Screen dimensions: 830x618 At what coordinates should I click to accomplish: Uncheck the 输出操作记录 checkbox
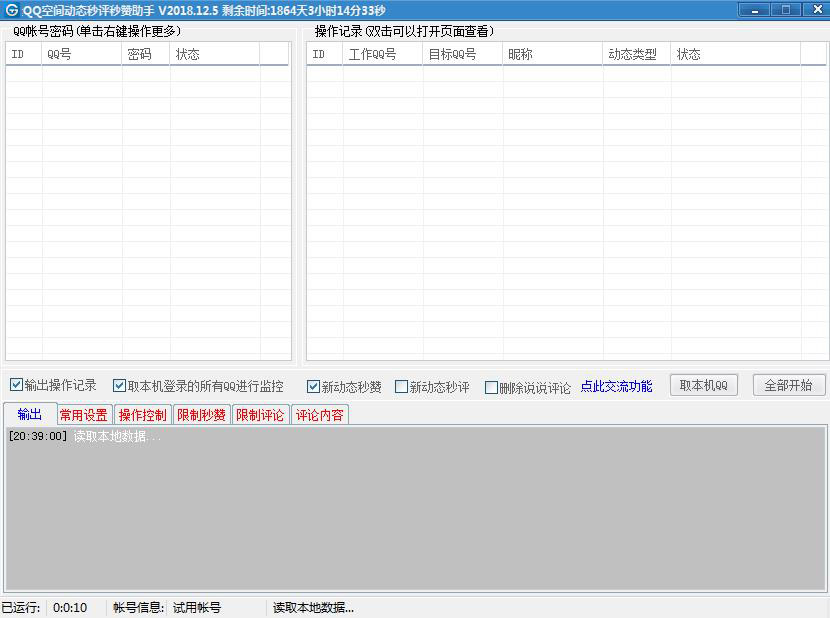click(16, 384)
